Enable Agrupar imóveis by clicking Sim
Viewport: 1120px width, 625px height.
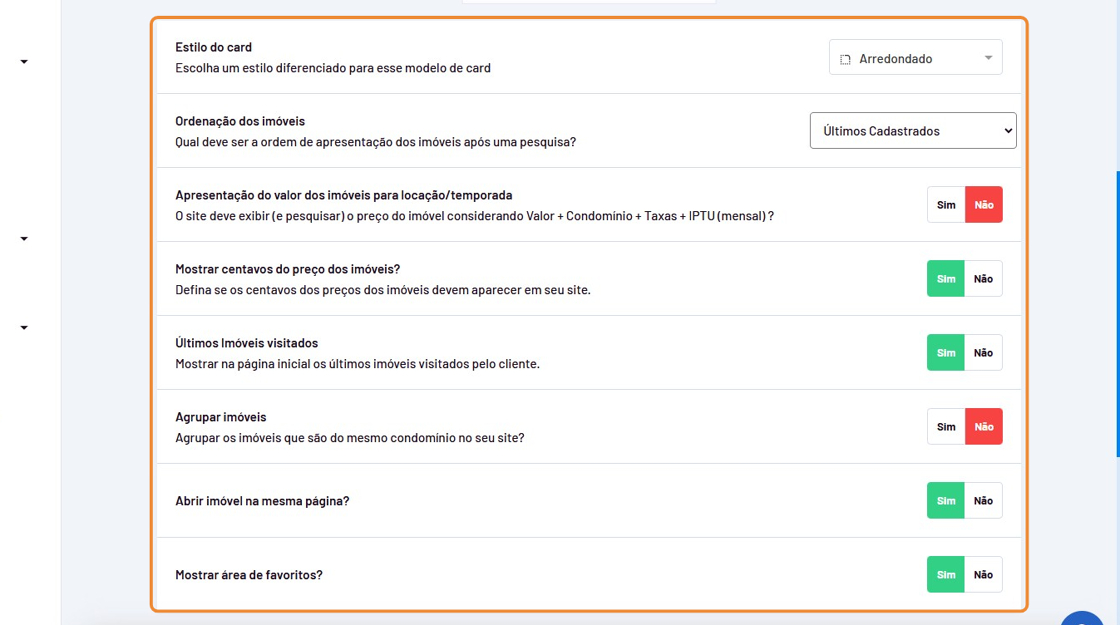point(946,427)
